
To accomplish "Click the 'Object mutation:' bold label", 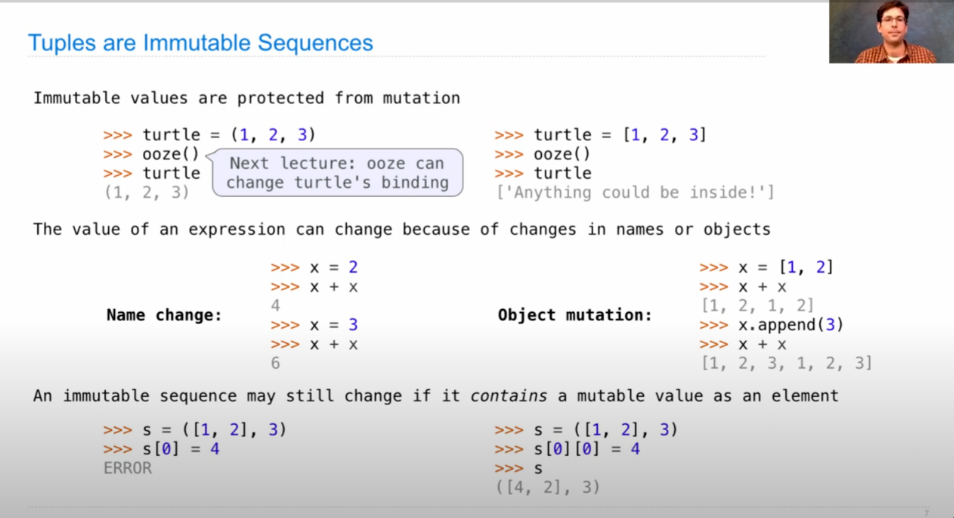I will click(574, 315).
